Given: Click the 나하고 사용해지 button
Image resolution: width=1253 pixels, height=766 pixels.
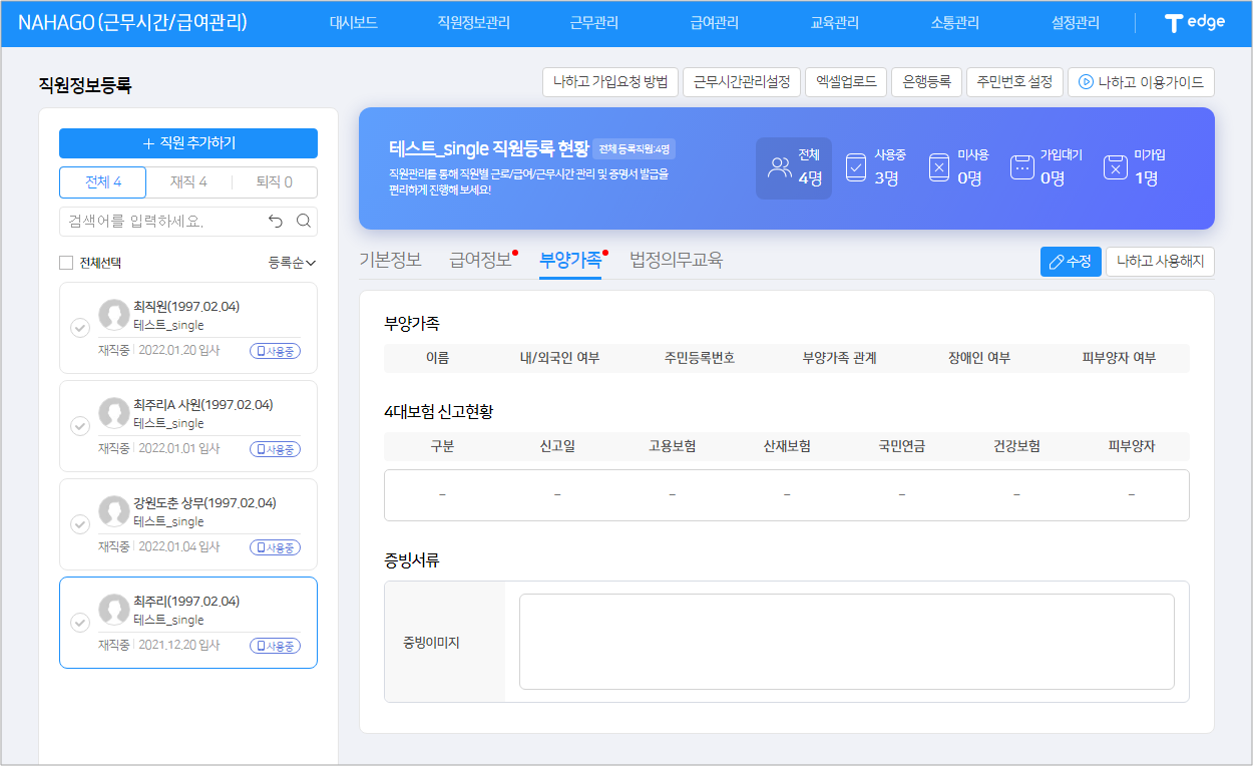Looking at the screenshot, I should (1160, 262).
